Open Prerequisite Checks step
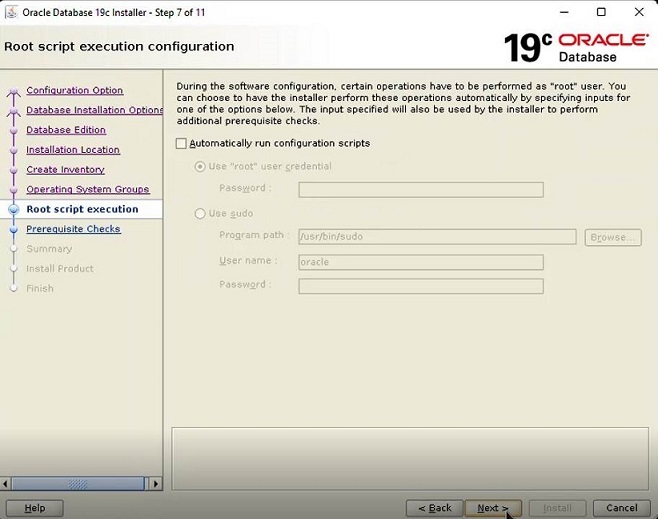Viewport: 658px width, 519px height. (x=73, y=229)
